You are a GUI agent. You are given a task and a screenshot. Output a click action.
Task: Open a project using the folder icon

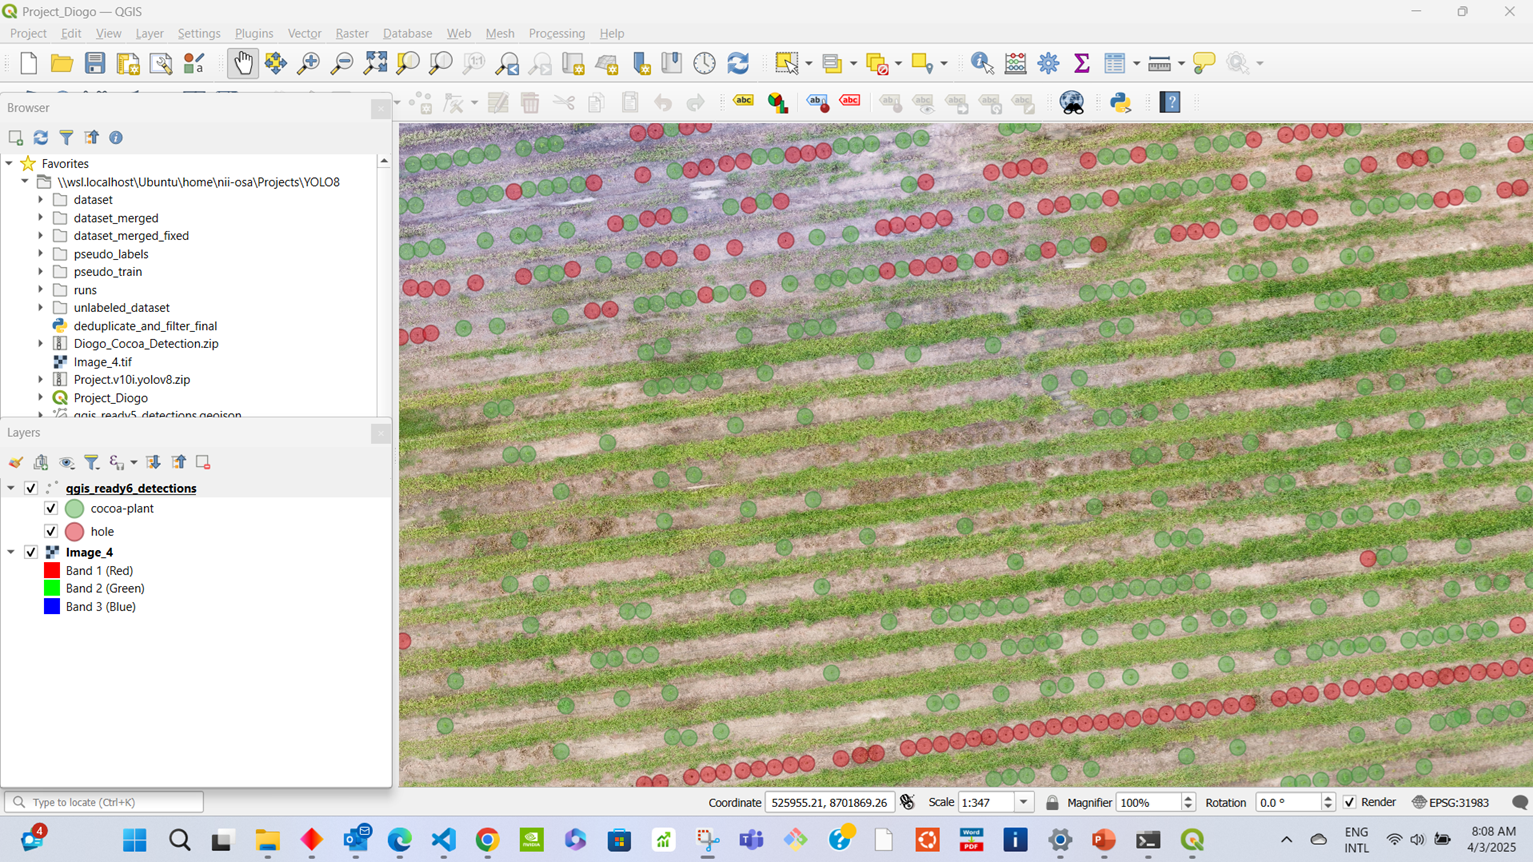pyautogui.click(x=62, y=63)
